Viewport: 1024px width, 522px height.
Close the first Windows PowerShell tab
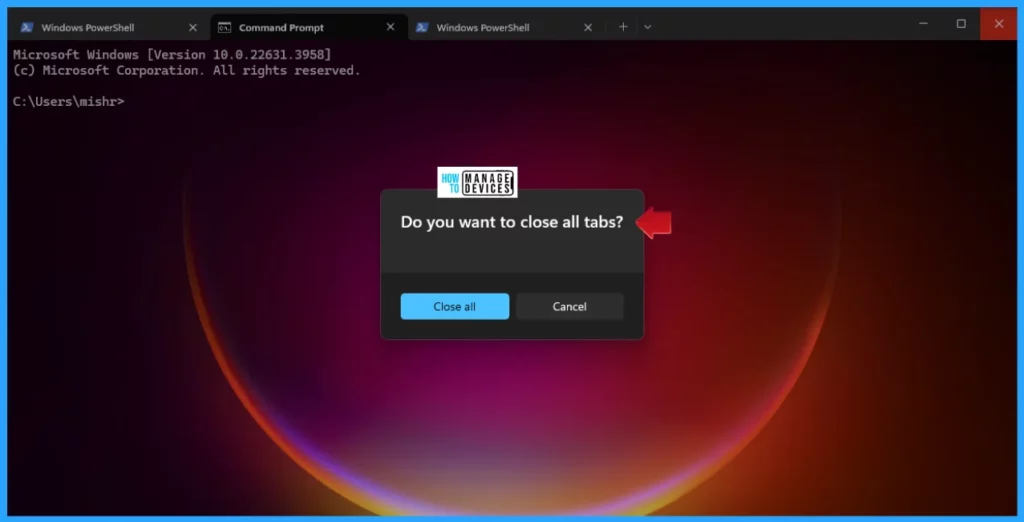pos(193,27)
